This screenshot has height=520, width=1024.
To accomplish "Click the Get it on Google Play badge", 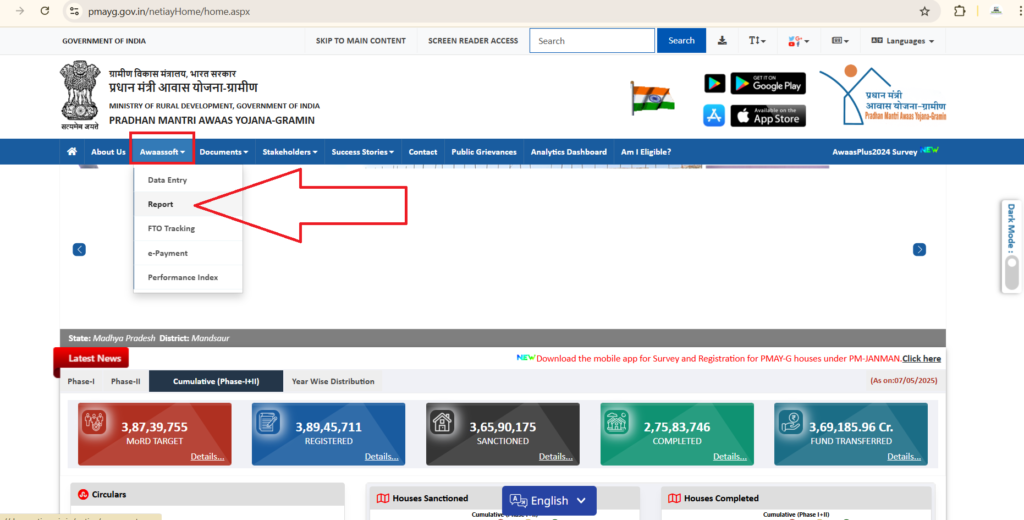I will click(x=768, y=84).
